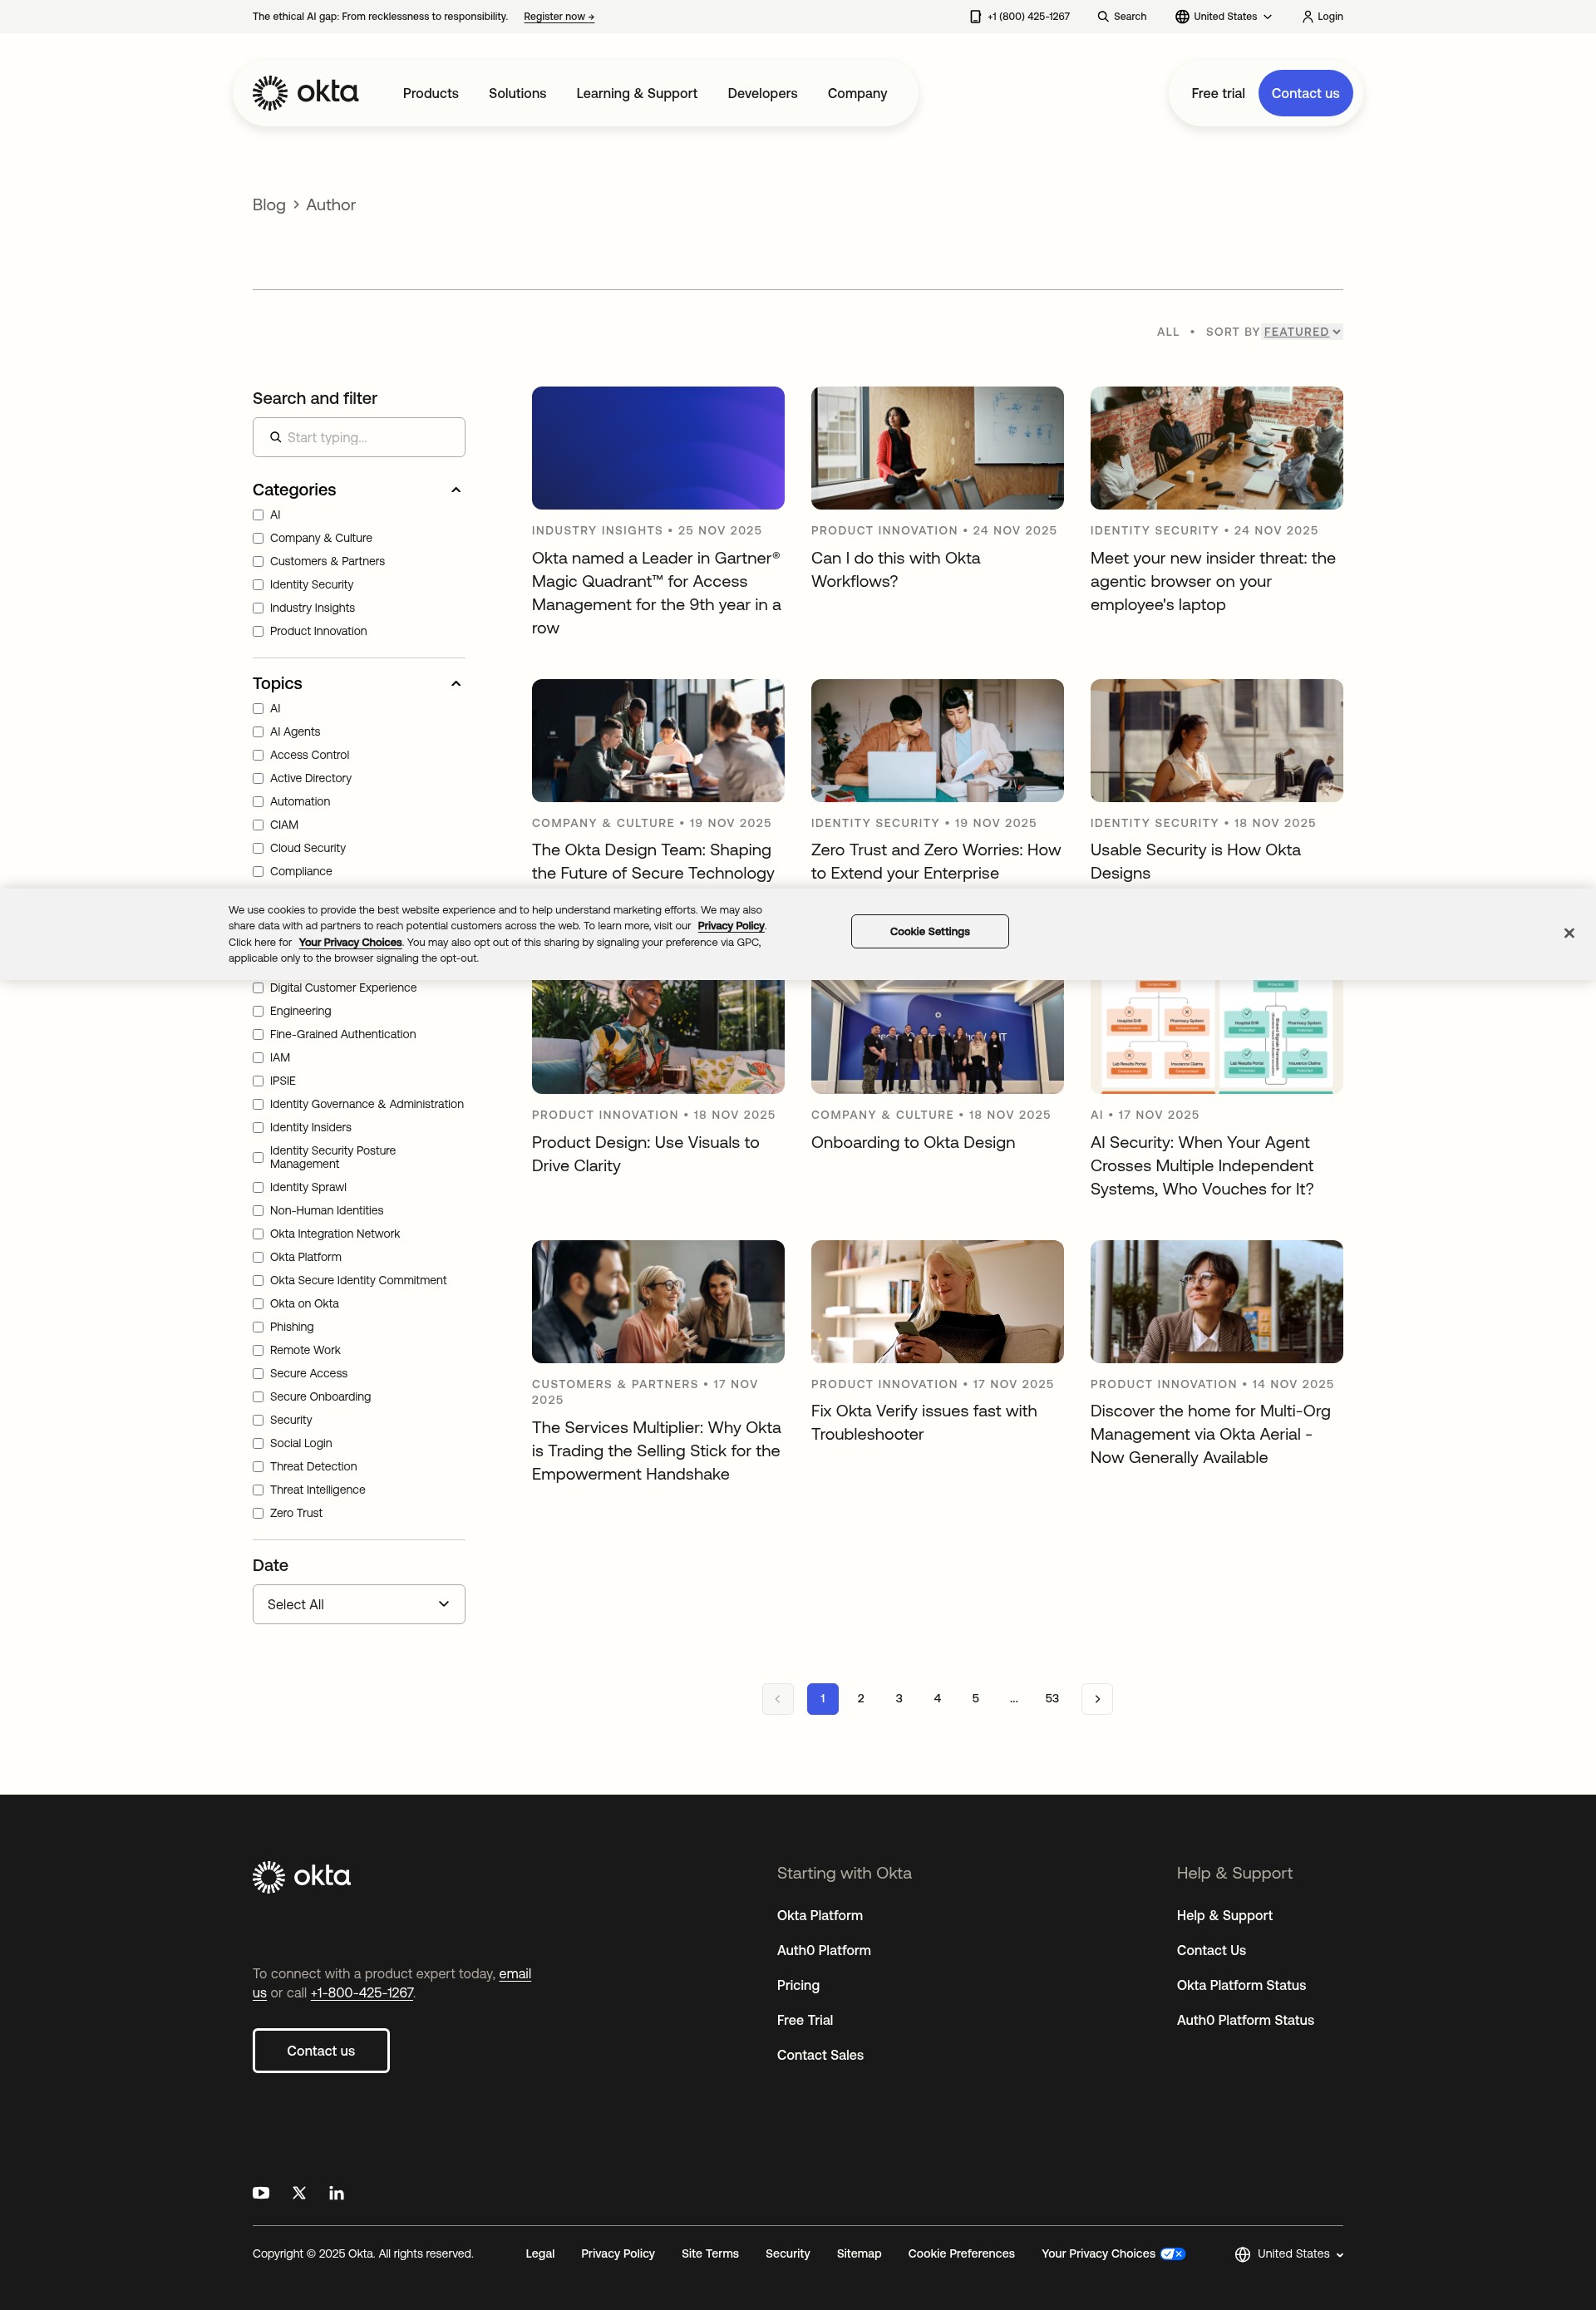
Task: Click the Cookie Preferences footer link
Action: tap(961, 2254)
